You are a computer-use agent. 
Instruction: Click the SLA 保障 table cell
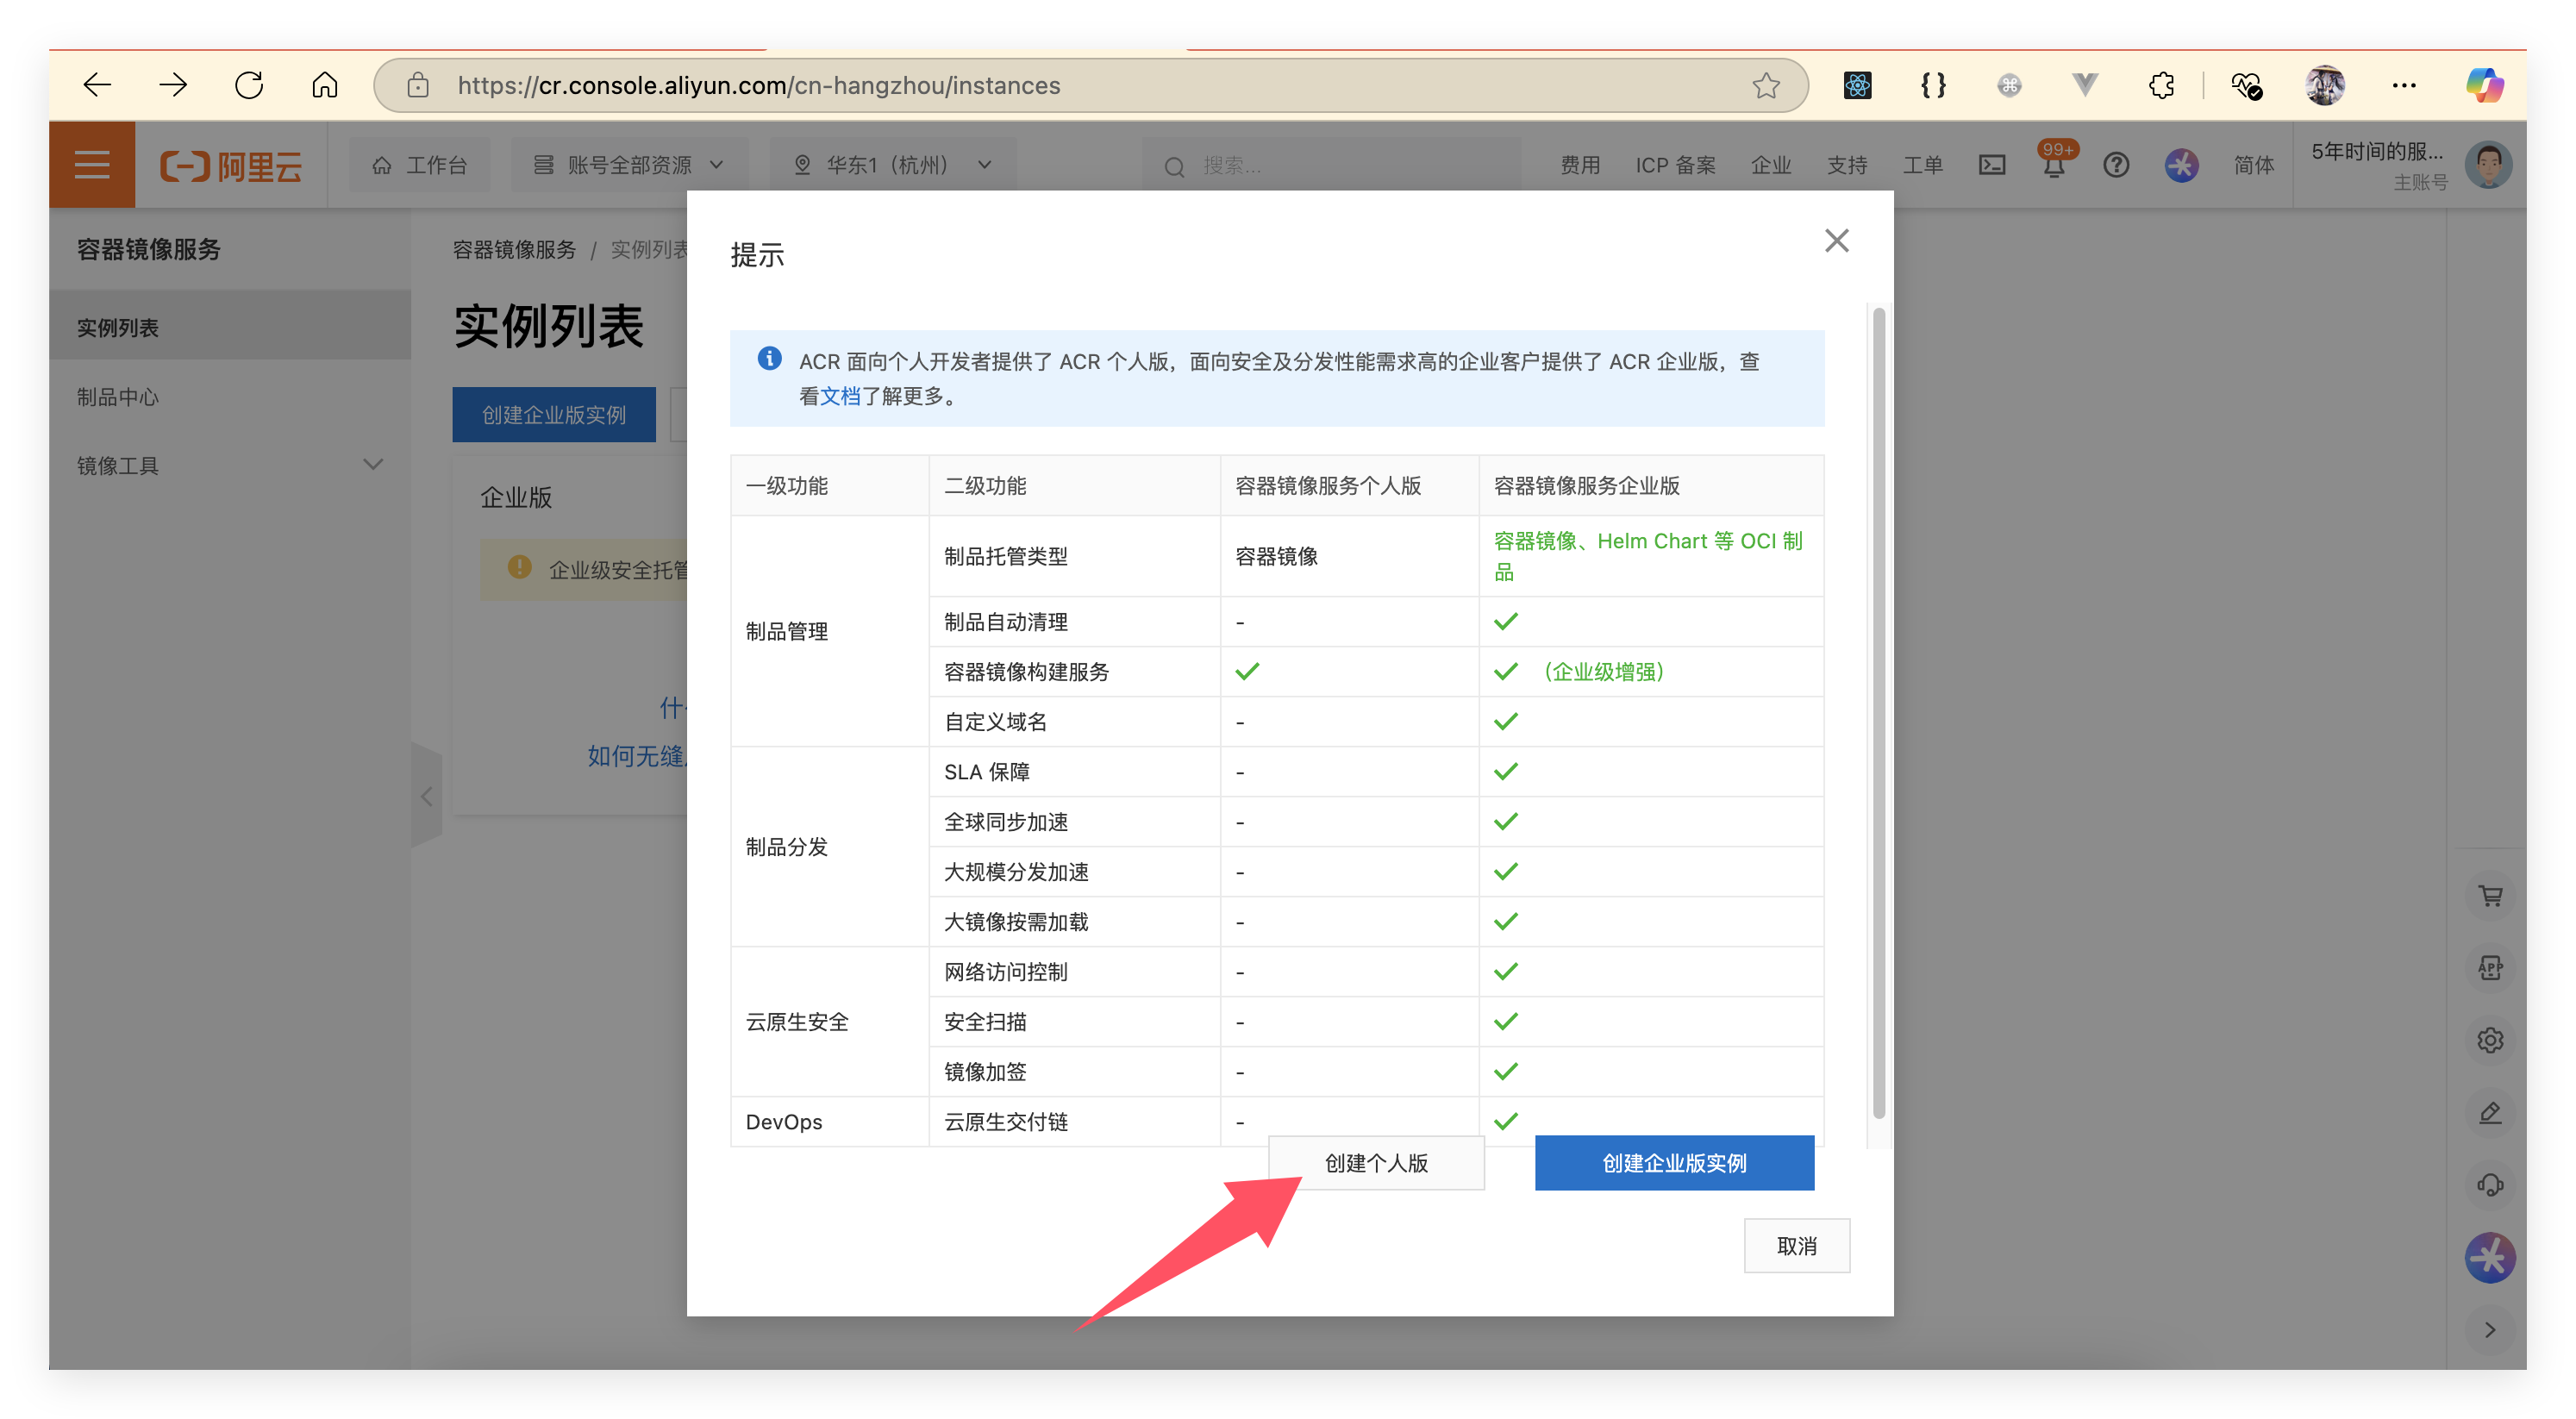1075,772
